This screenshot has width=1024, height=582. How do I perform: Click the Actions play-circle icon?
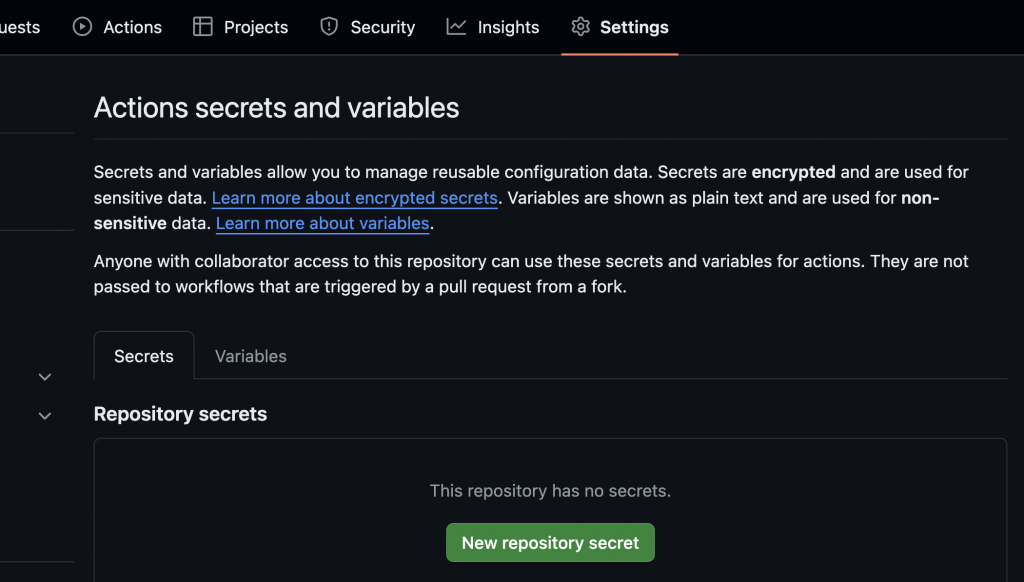[x=82, y=27]
